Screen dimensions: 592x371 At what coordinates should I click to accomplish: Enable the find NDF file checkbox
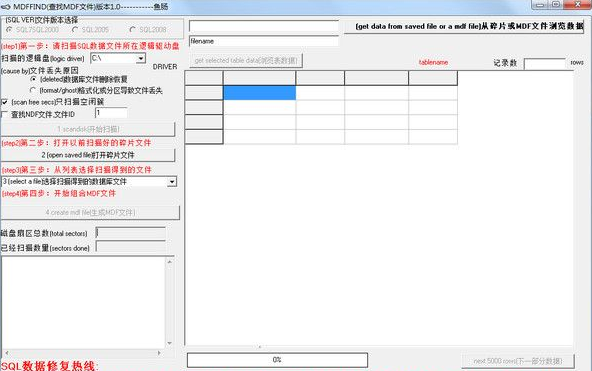(5, 114)
